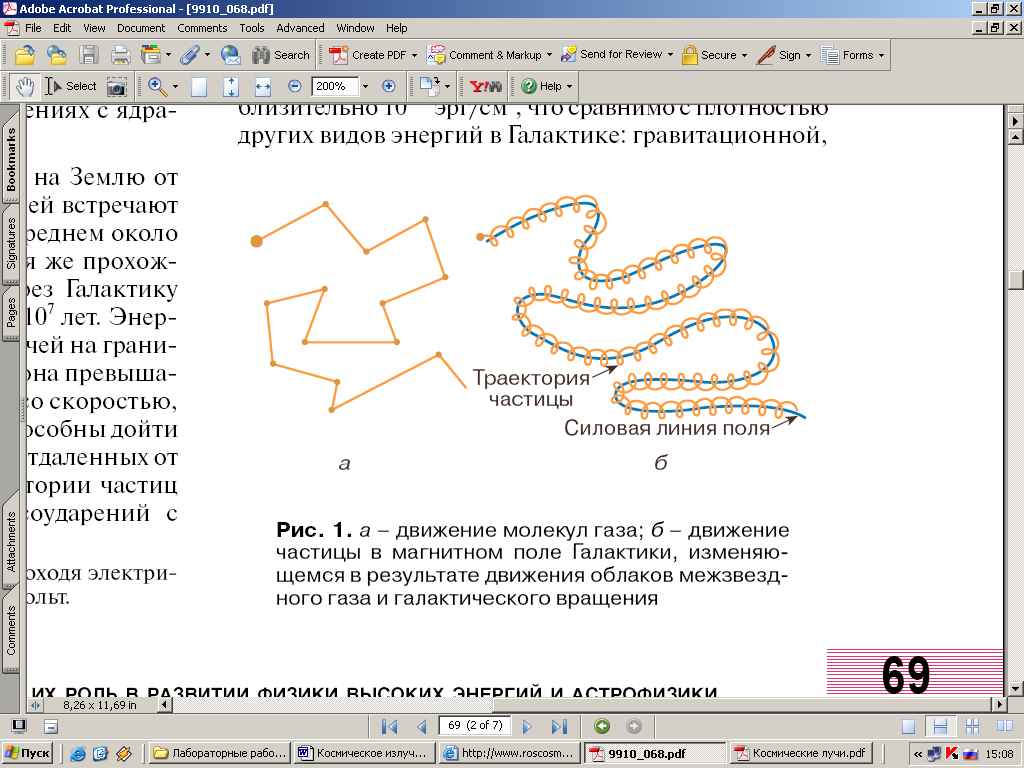Toggle hide toolbars icon in status bar
1024x768 pixels.
(51, 726)
